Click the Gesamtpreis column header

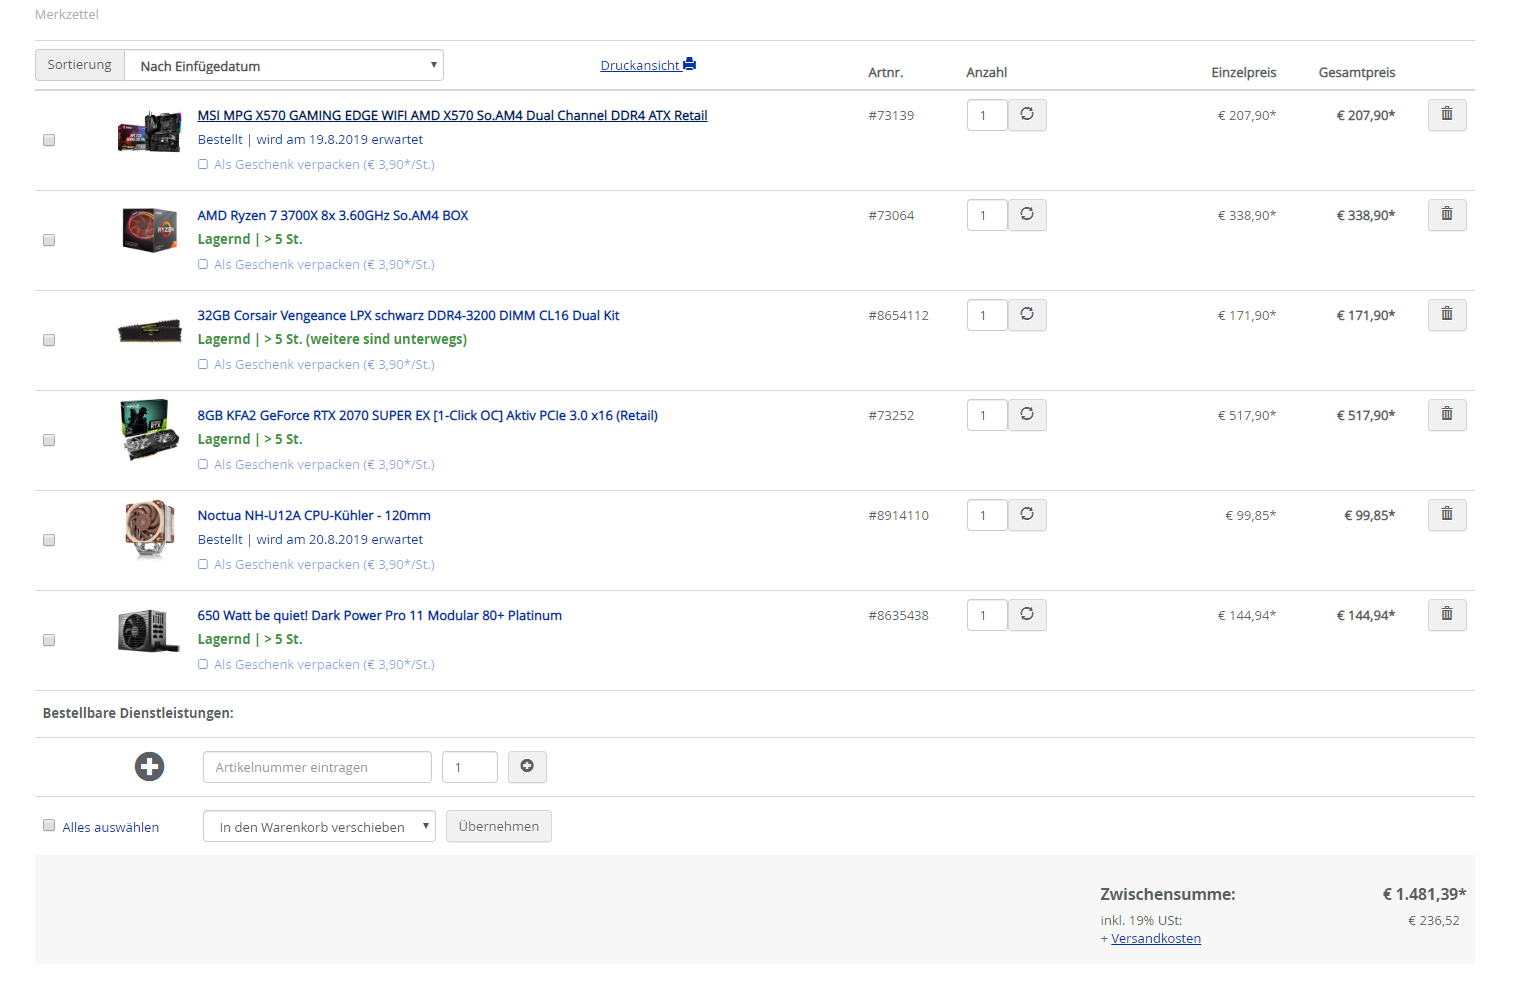tap(1357, 73)
